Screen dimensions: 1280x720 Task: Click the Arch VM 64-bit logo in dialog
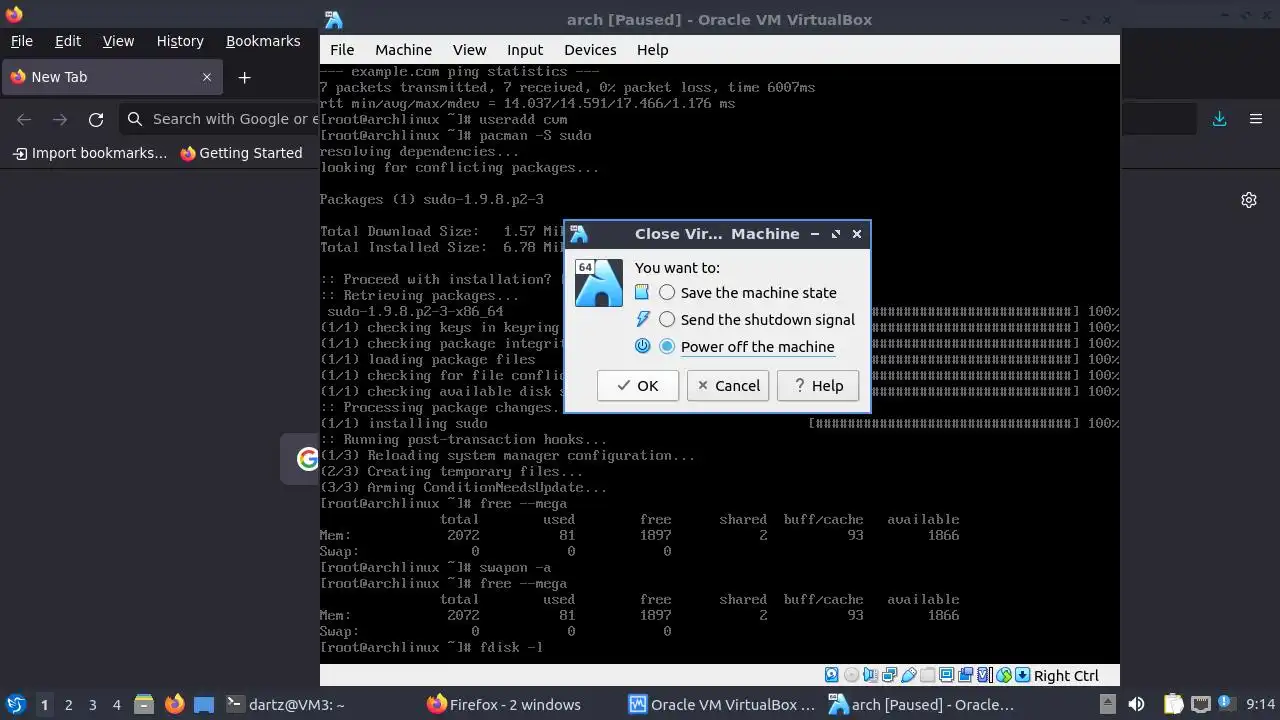(599, 282)
